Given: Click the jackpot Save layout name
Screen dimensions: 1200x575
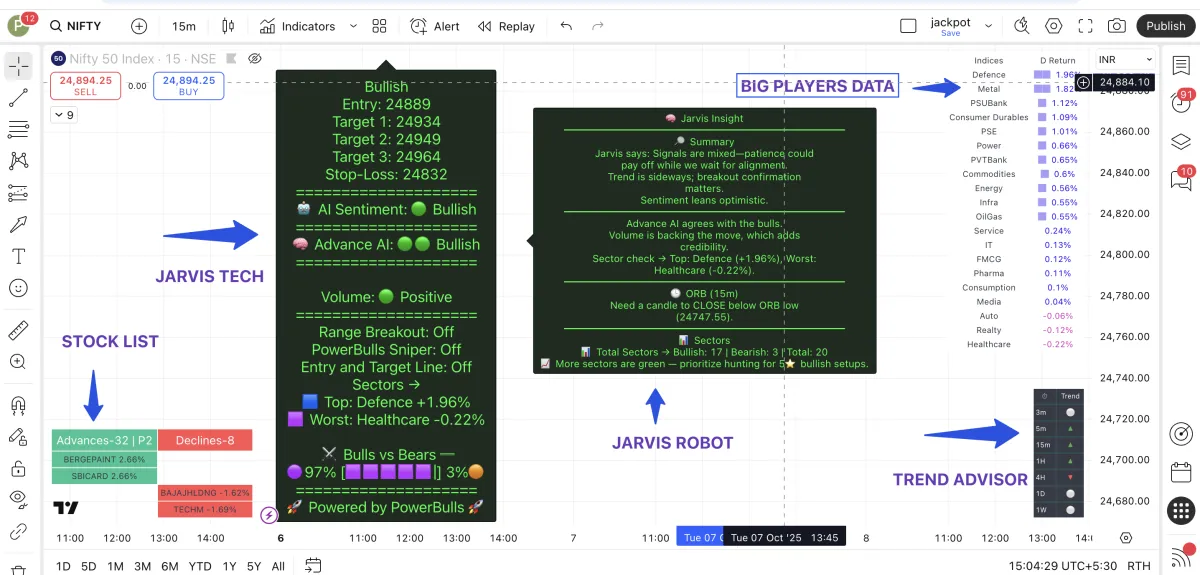Looking at the screenshot, I should 950,27.
